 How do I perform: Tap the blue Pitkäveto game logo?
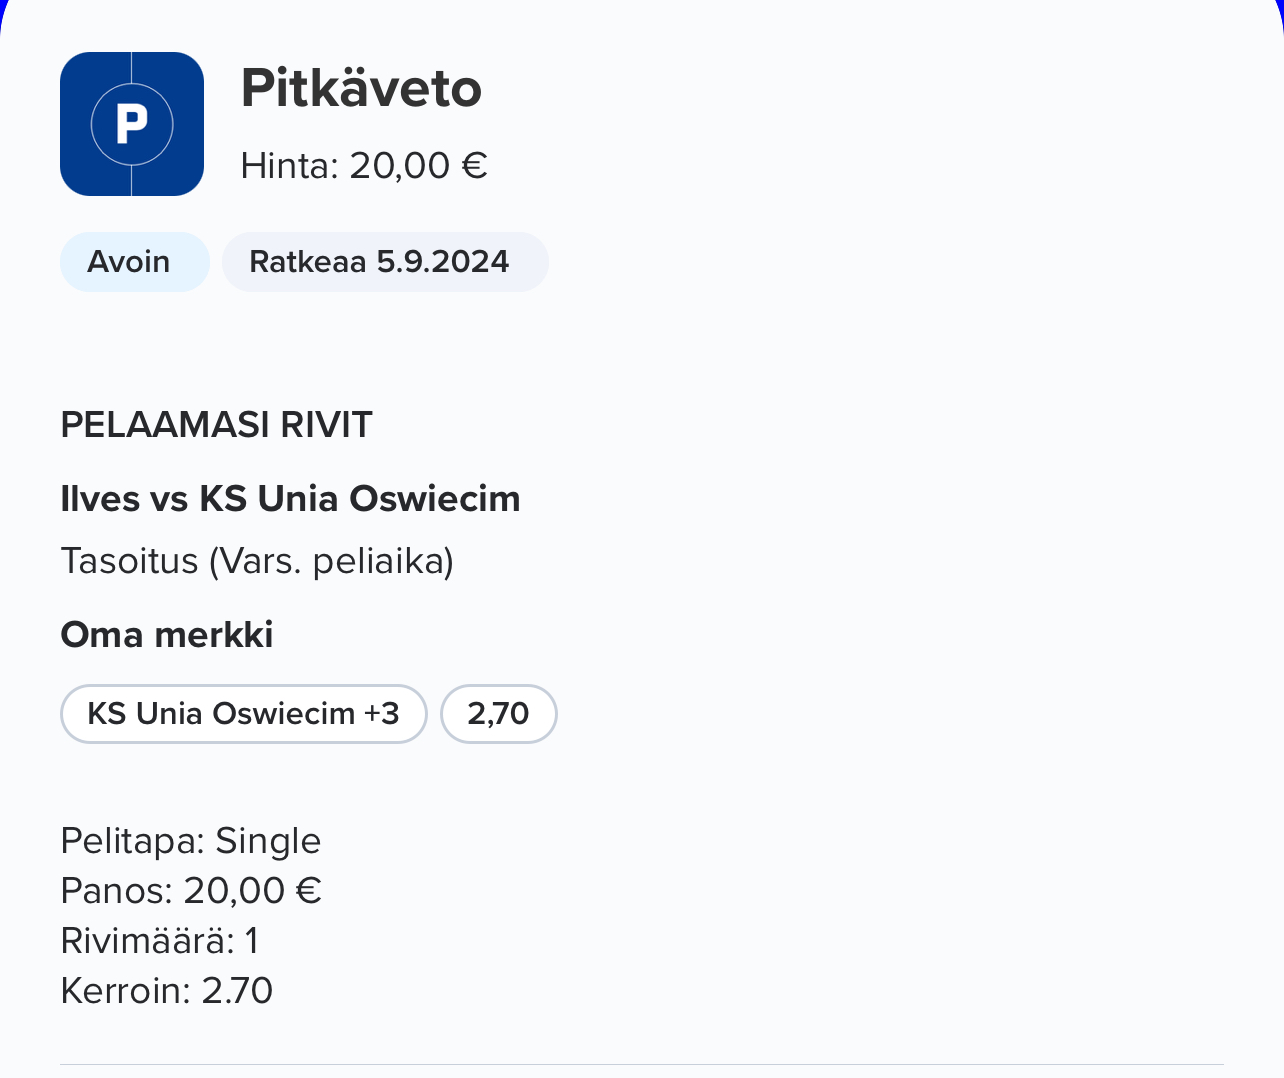coord(132,124)
